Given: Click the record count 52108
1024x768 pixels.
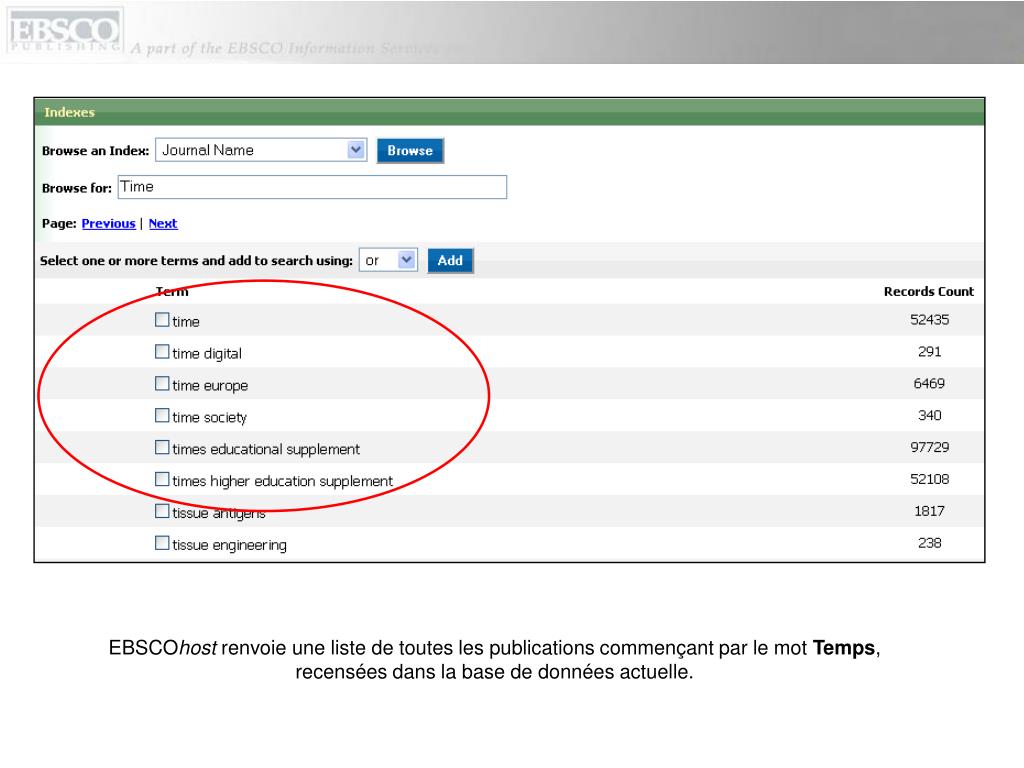Looking at the screenshot, I should coord(929,479).
